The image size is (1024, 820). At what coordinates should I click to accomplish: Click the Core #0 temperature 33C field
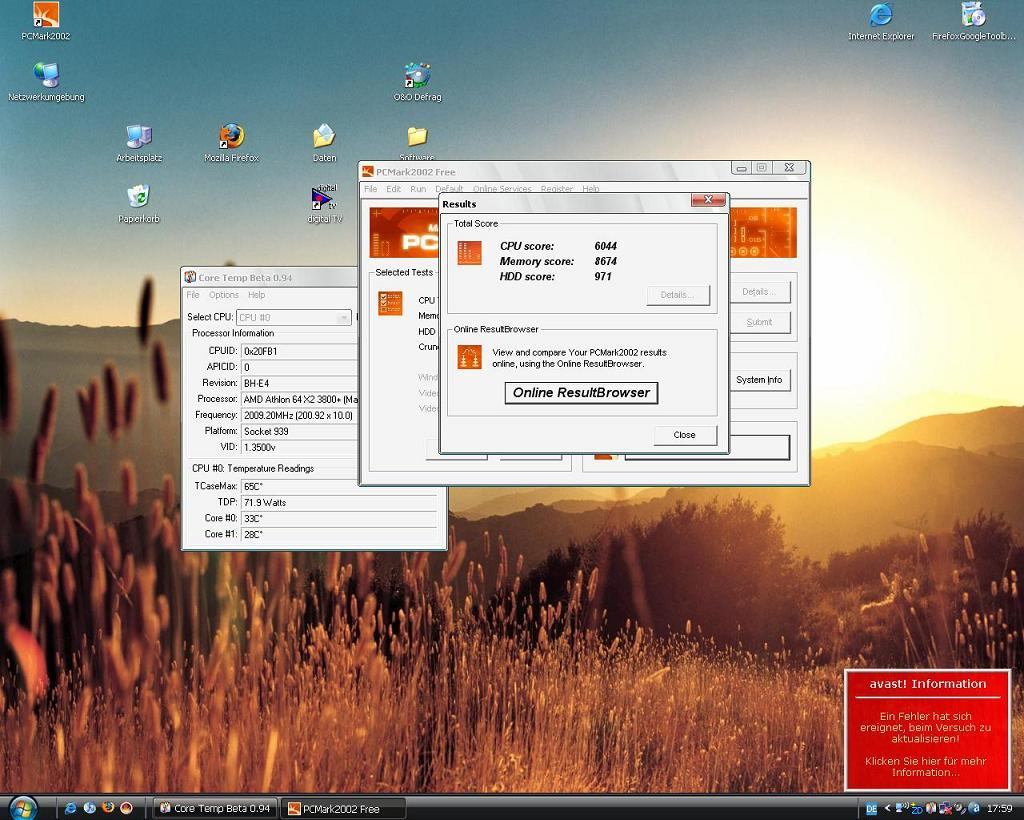coord(339,518)
